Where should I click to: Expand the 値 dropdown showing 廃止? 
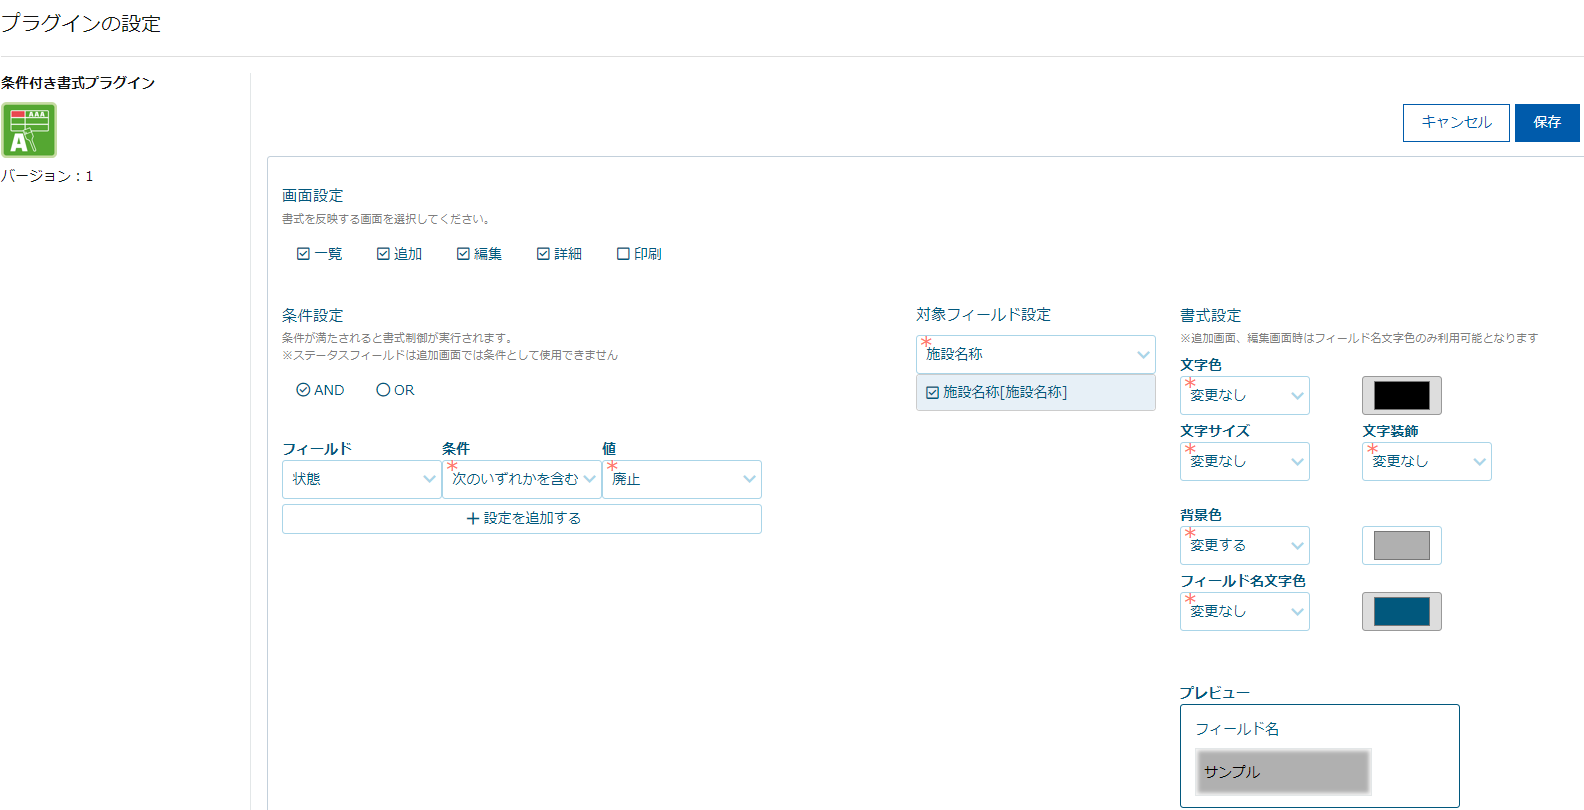[x=681, y=479]
